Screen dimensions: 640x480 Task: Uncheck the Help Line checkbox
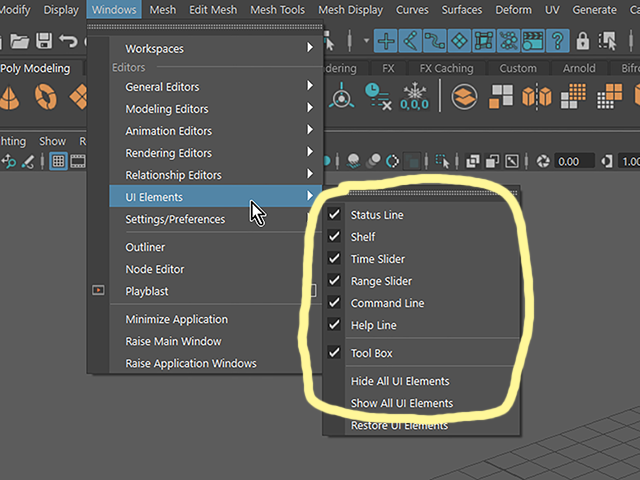tap(334, 324)
